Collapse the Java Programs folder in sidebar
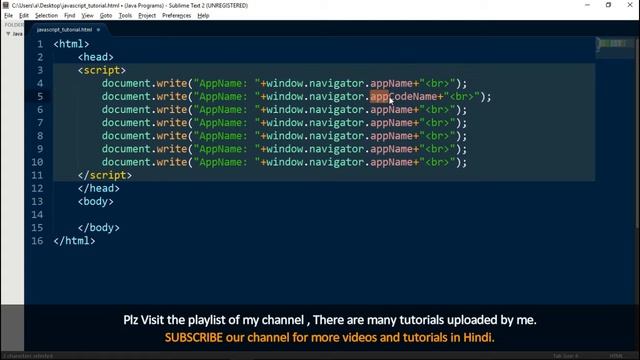Viewport: 640px width, 360px height. [8, 34]
